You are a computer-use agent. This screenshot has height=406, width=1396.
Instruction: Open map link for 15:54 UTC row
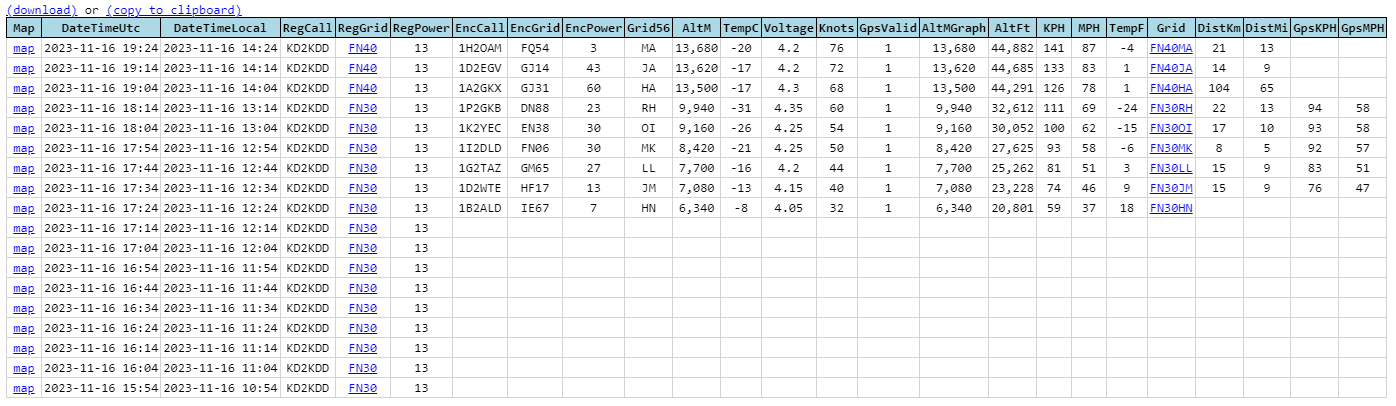(23, 388)
